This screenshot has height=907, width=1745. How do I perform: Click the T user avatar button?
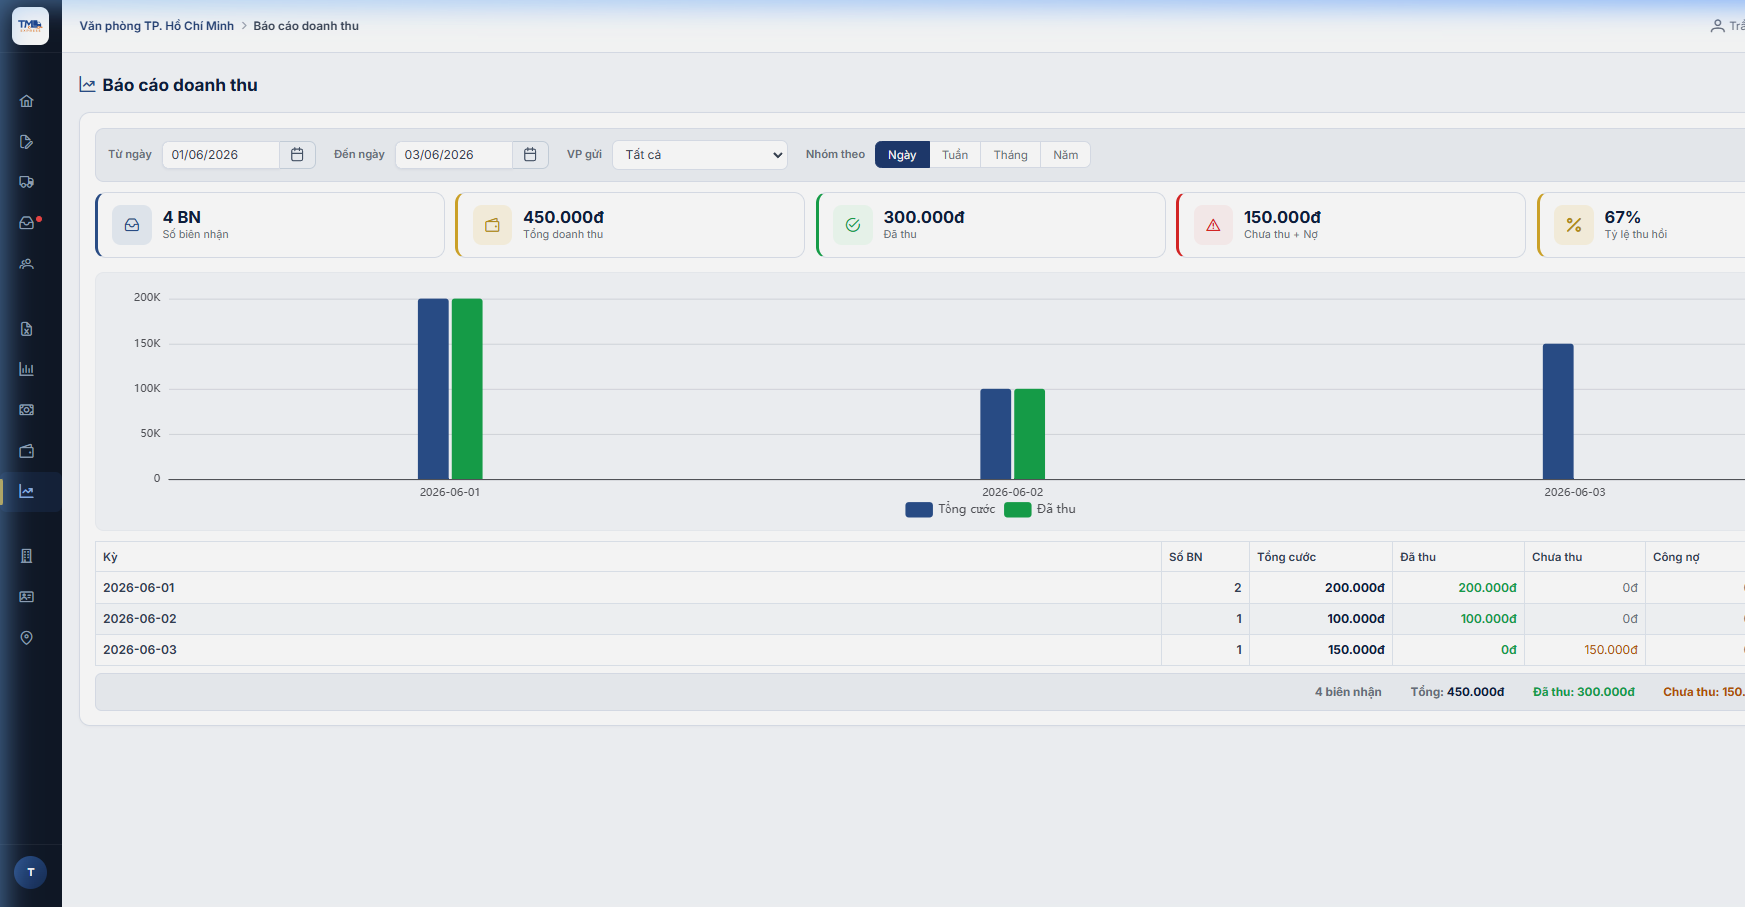pyautogui.click(x=31, y=872)
